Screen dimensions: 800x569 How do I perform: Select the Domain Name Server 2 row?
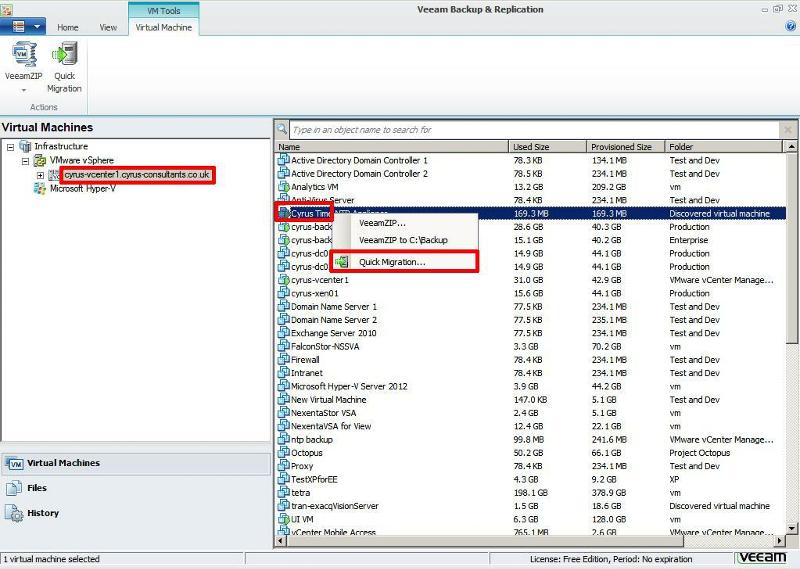point(531,320)
